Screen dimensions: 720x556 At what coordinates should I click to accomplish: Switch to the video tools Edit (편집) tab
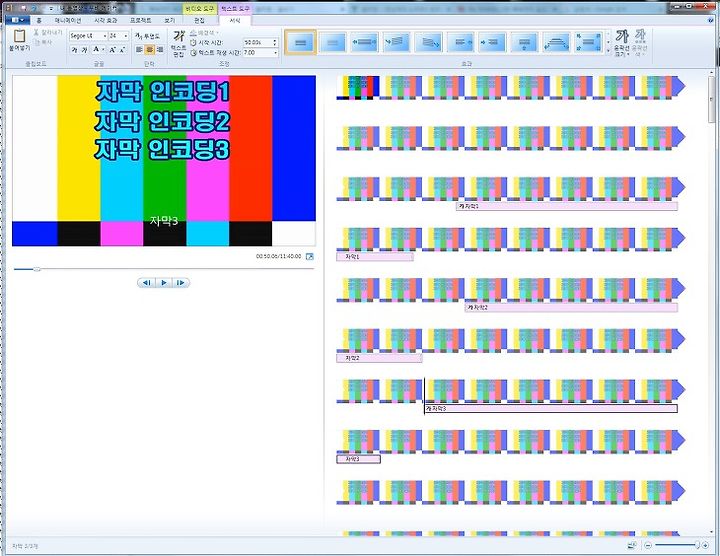point(199,21)
